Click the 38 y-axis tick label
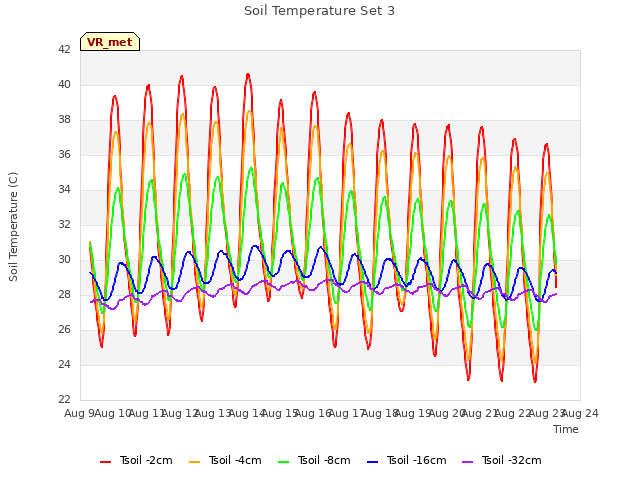Screen dimensions: 640x480 64,120
